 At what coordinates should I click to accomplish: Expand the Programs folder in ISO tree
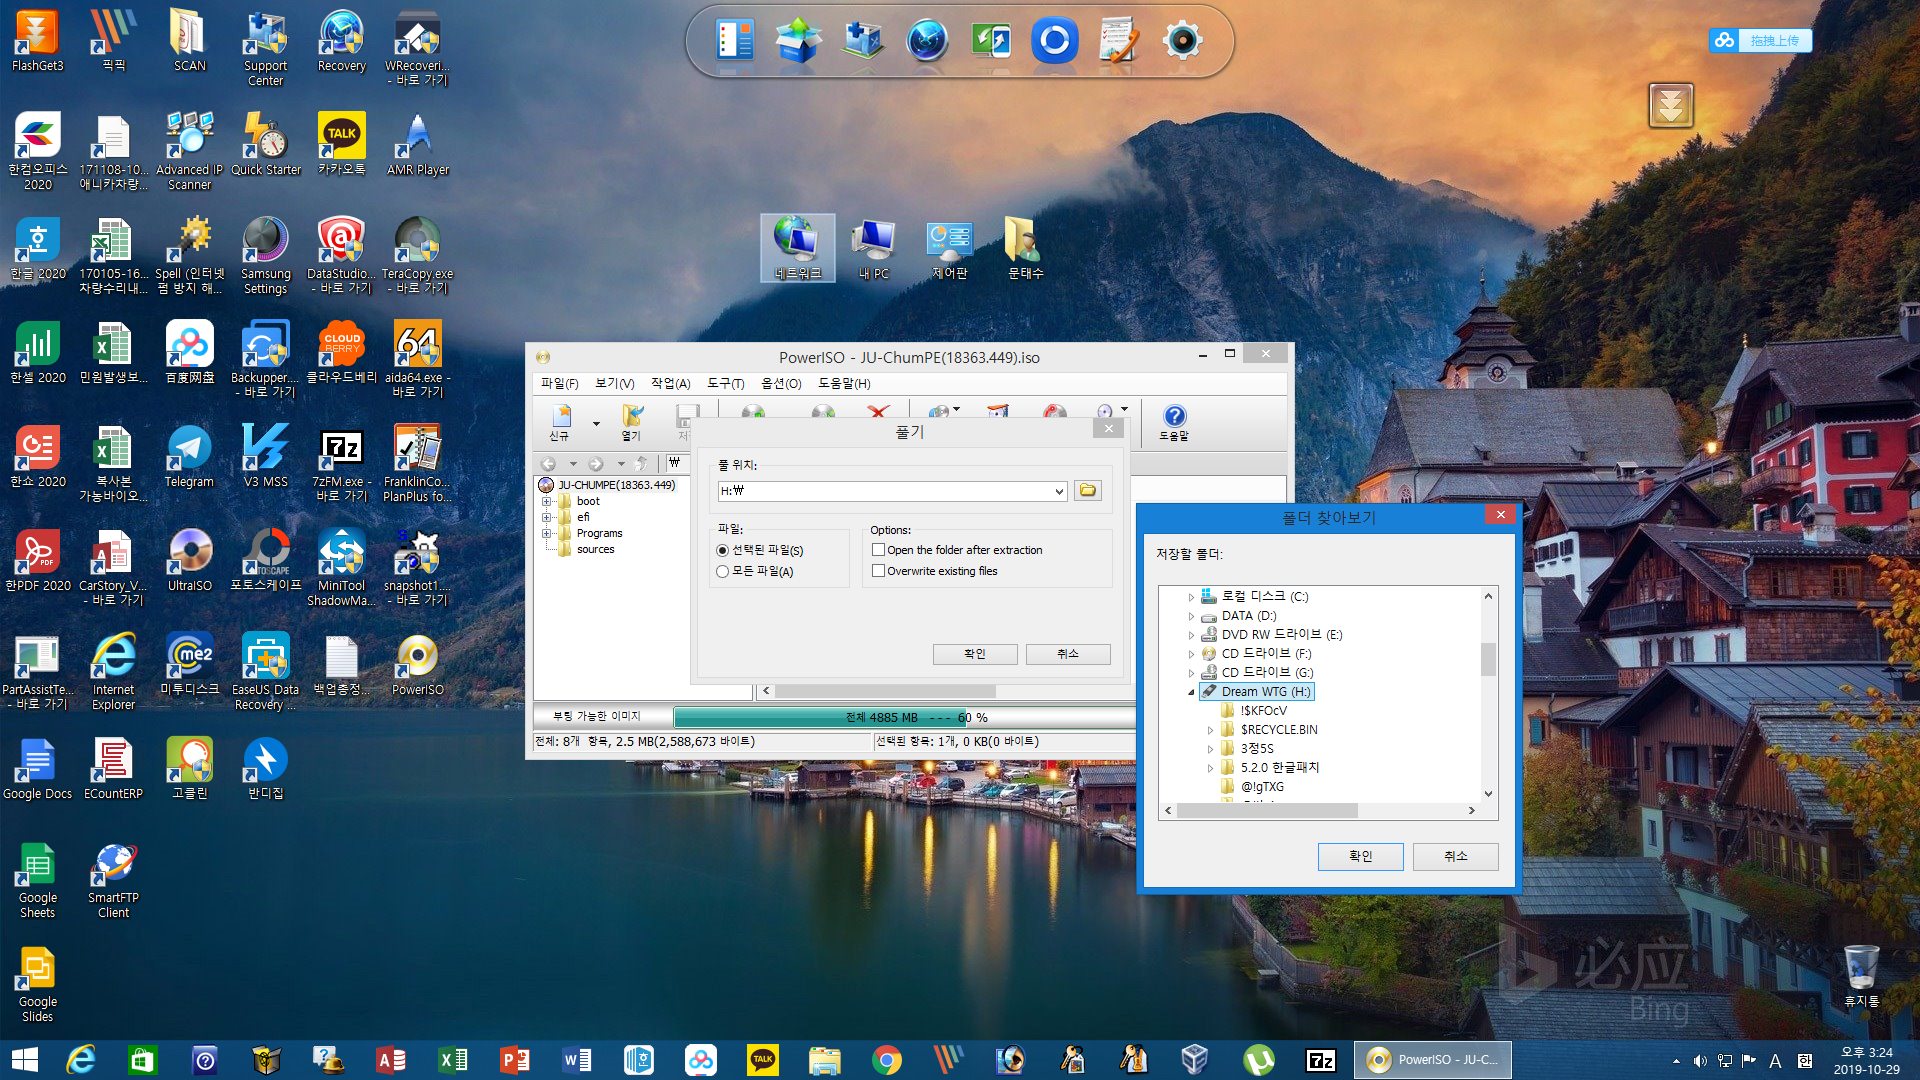[547, 534]
